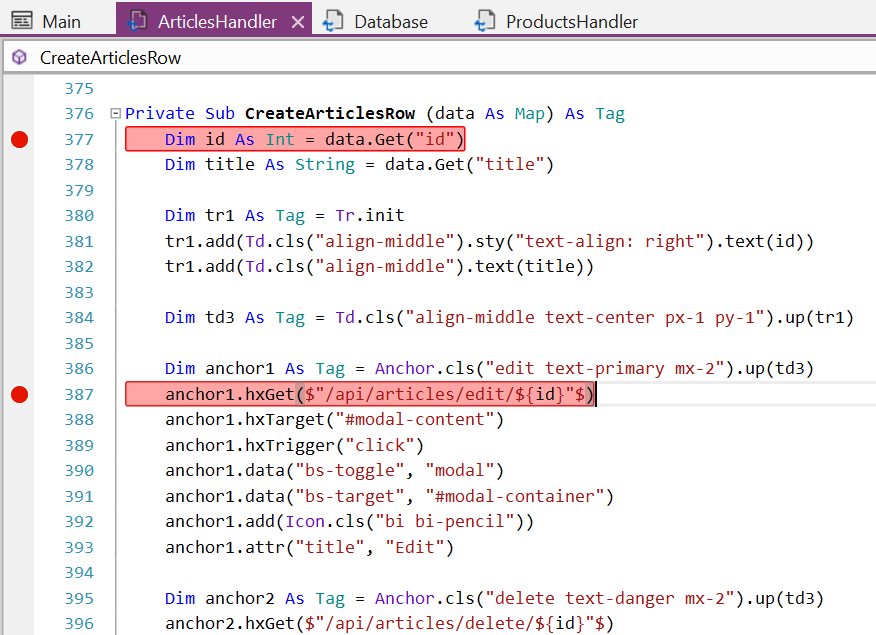Click "#modal-container" string on line 391
876x635 pixels.
click(514, 496)
